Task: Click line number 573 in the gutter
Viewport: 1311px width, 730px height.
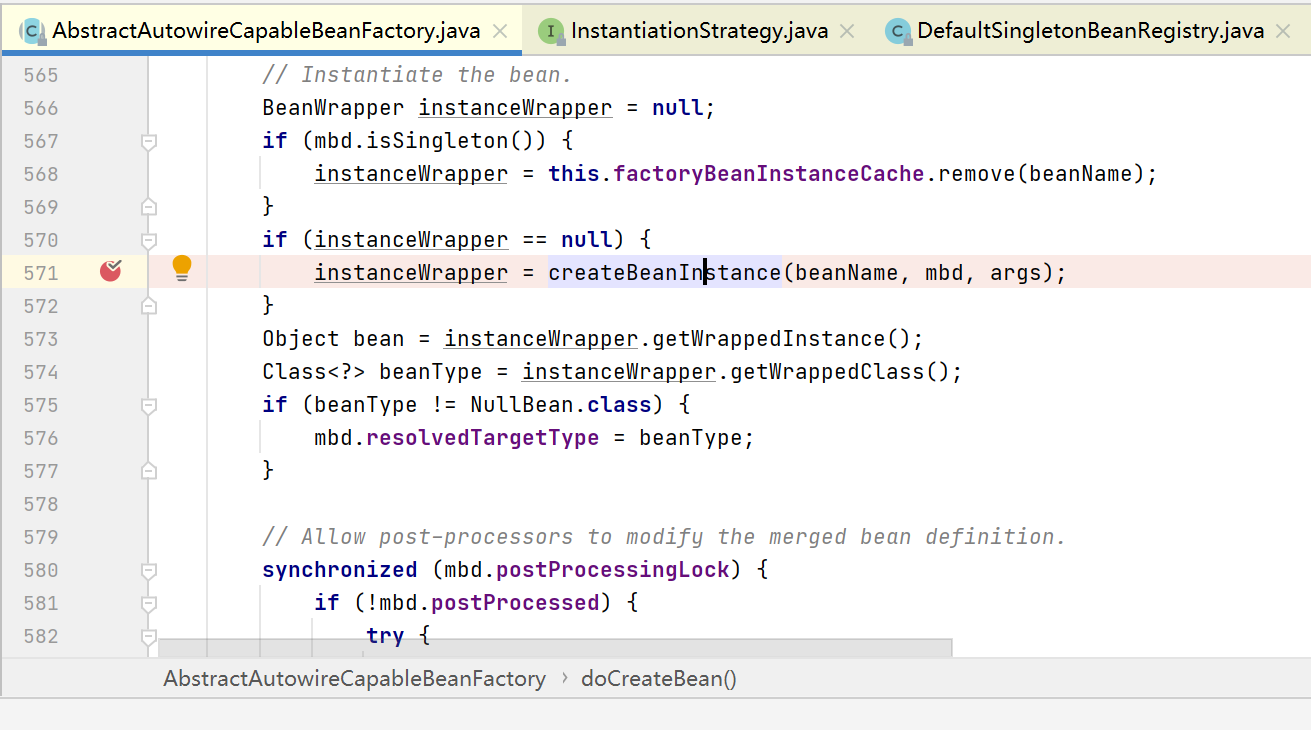Action: (x=41, y=339)
